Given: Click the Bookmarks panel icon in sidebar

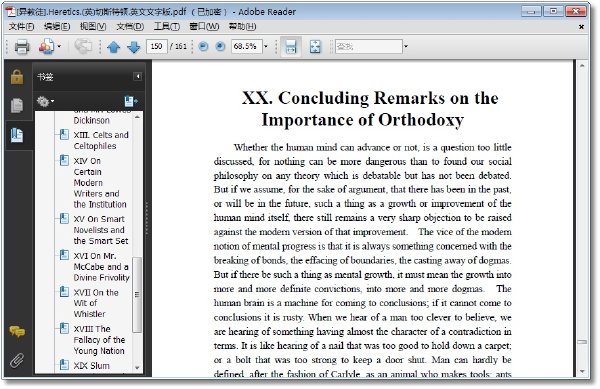Looking at the screenshot, I should 17,135.
